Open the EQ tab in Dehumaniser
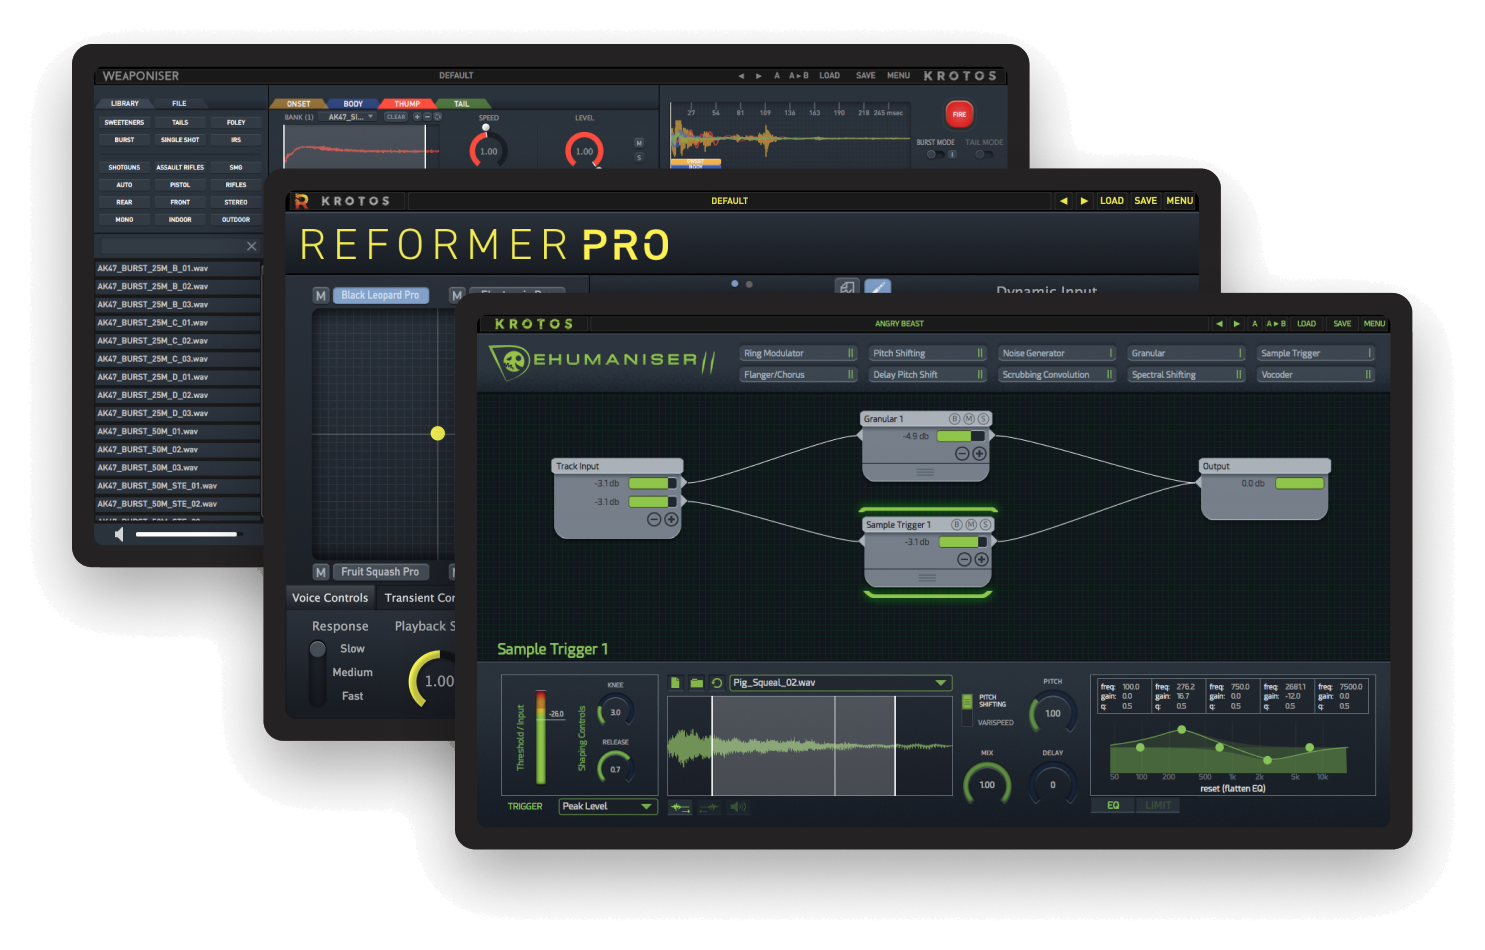Viewport: 1485px width, 950px height. [x=1113, y=806]
